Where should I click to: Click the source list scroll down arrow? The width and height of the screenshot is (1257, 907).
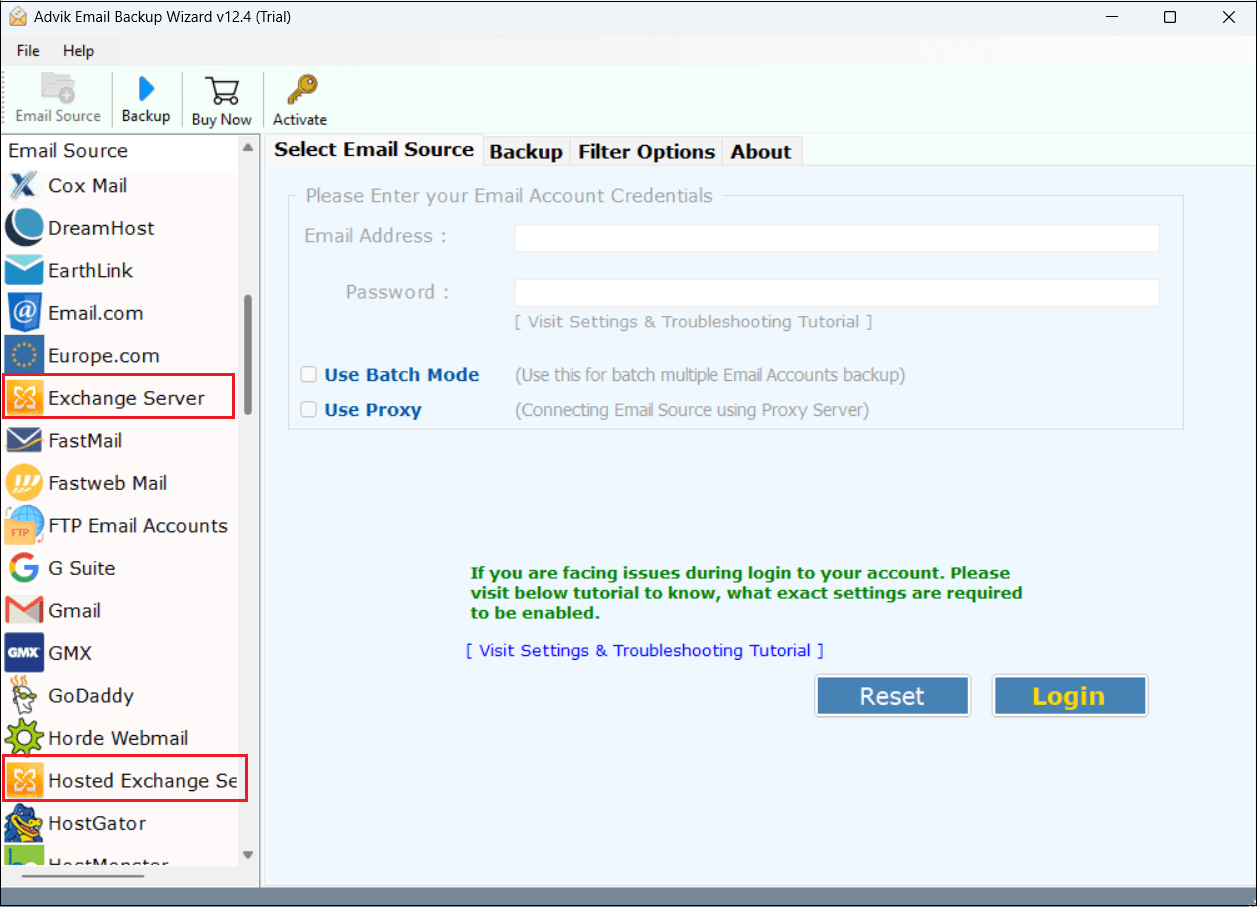click(x=248, y=855)
